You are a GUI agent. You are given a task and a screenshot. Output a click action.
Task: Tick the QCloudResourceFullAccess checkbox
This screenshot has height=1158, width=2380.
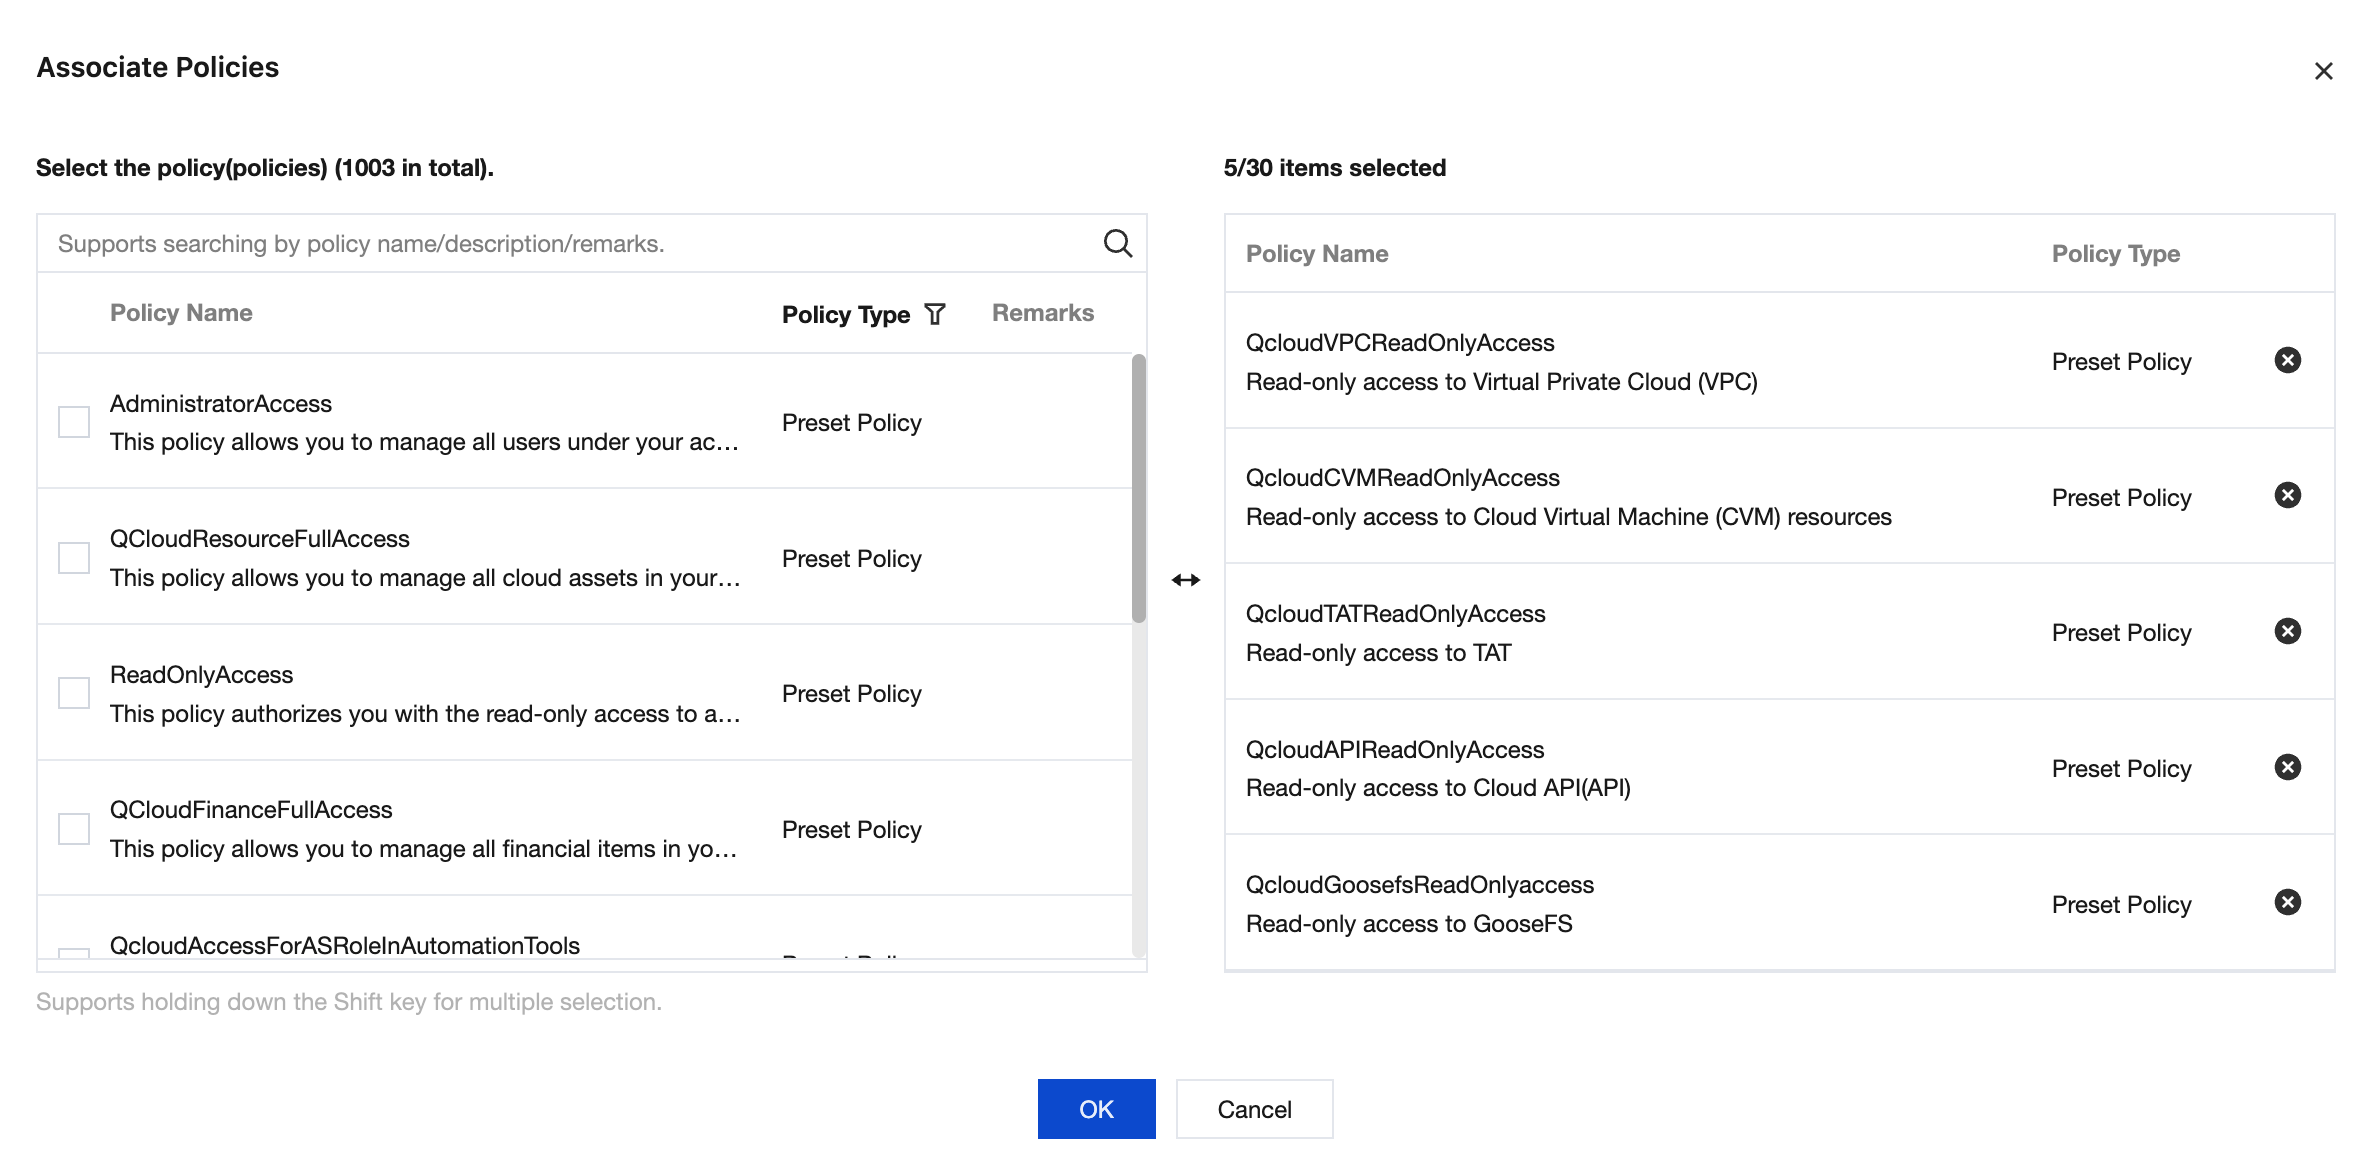[x=74, y=558]
